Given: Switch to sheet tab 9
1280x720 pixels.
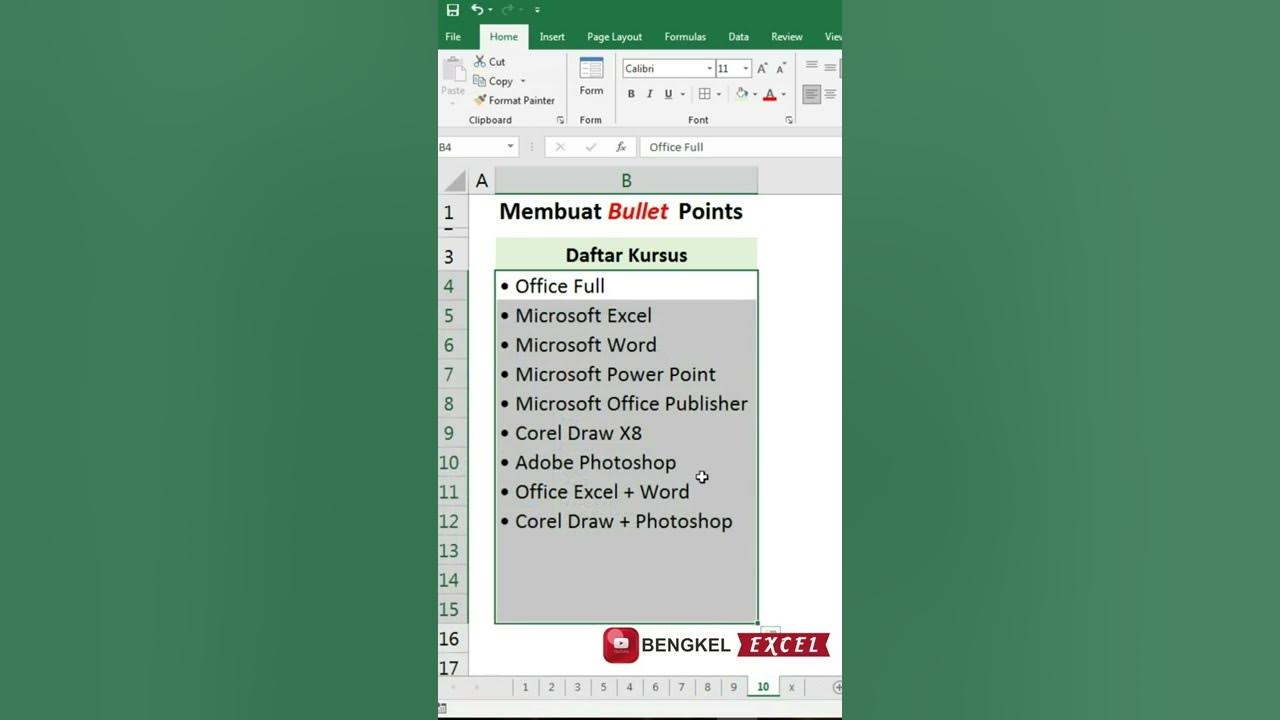Looking at the screenshot, I should [733, 687].
